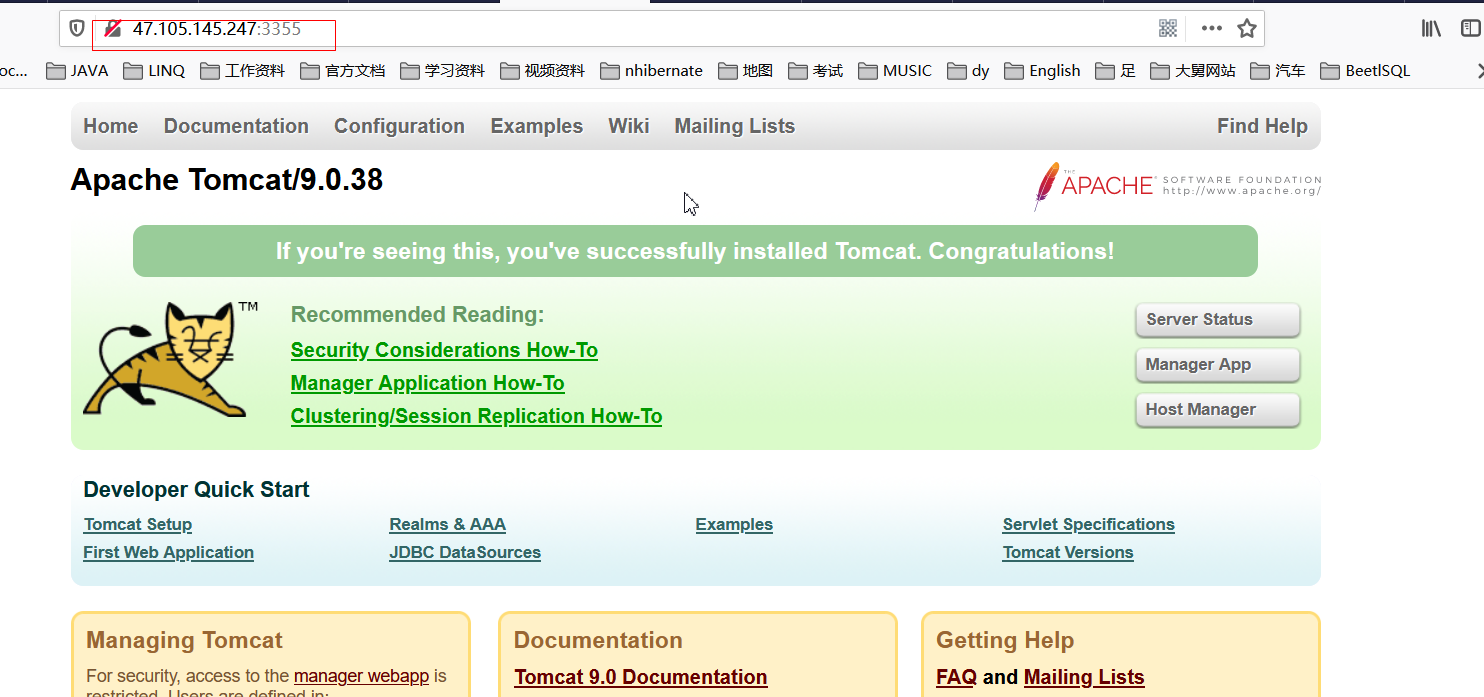
Task: Click the Managing Tomcat heading
Action: coord(184,640)
